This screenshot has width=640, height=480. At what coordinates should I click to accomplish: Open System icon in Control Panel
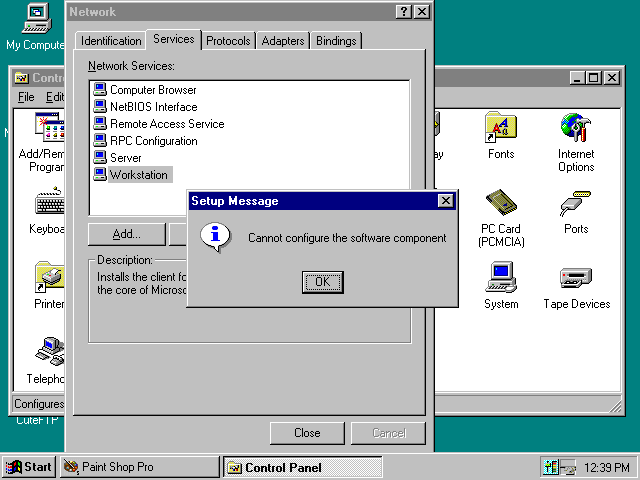(x=501, y=286)
